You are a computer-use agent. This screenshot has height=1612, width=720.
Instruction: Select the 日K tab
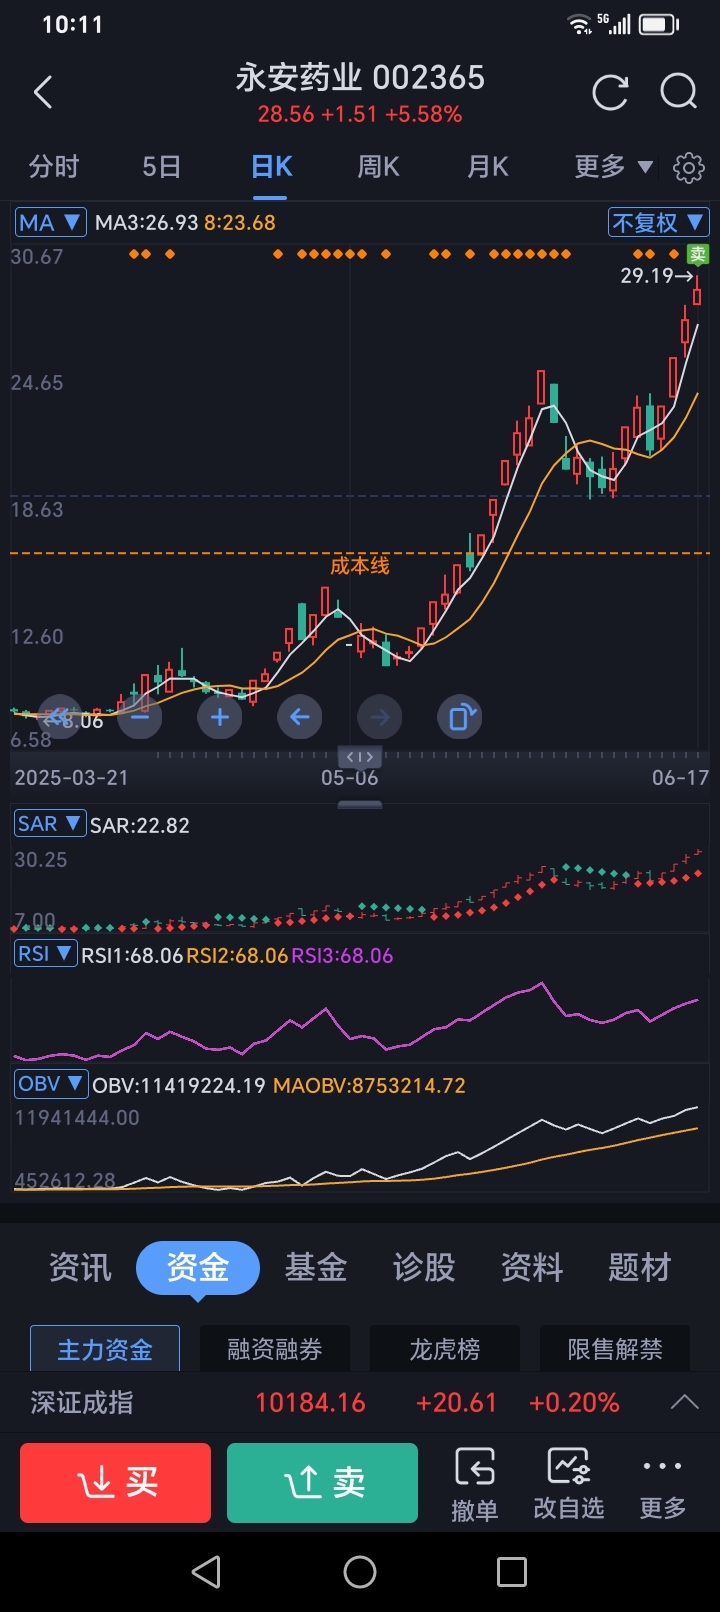(x=272, y=167)
